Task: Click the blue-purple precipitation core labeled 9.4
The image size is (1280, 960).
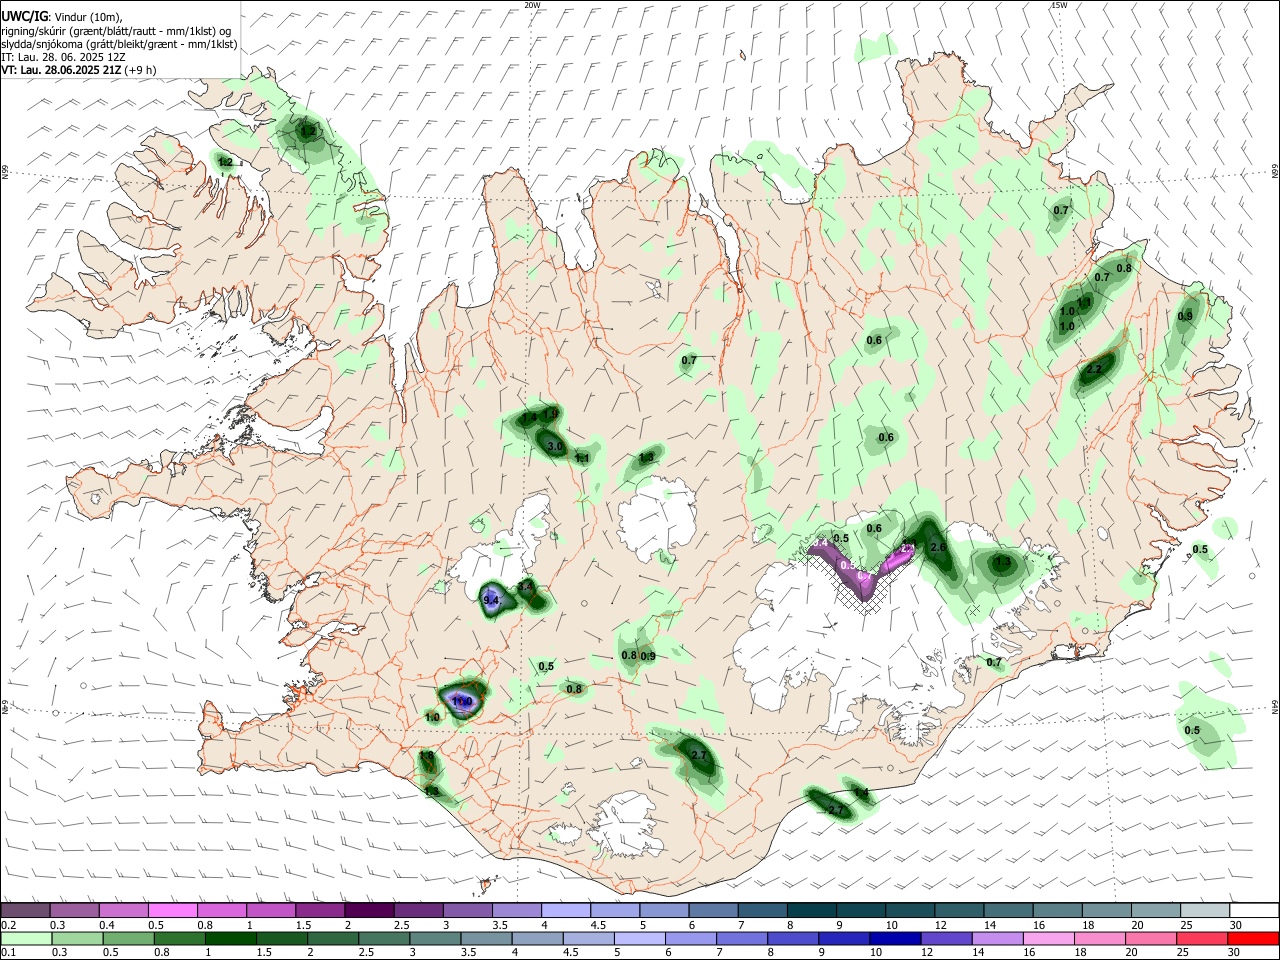Action: (493, 600)
